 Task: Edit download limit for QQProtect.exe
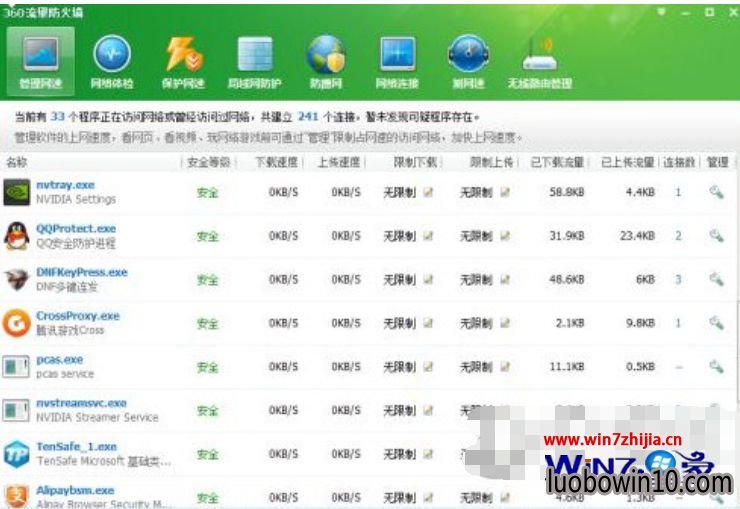pyautogui.click(x=428, y=235)
